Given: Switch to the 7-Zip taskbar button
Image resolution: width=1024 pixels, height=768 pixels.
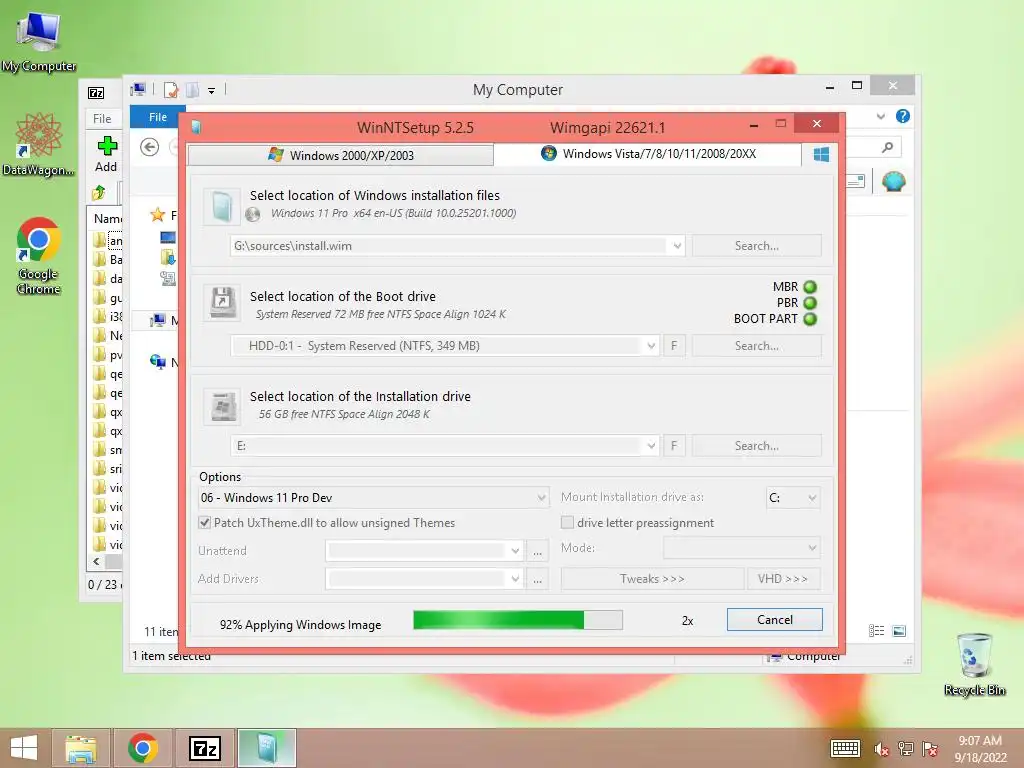Looking at the screenshot, I should [x=204, y=748].
